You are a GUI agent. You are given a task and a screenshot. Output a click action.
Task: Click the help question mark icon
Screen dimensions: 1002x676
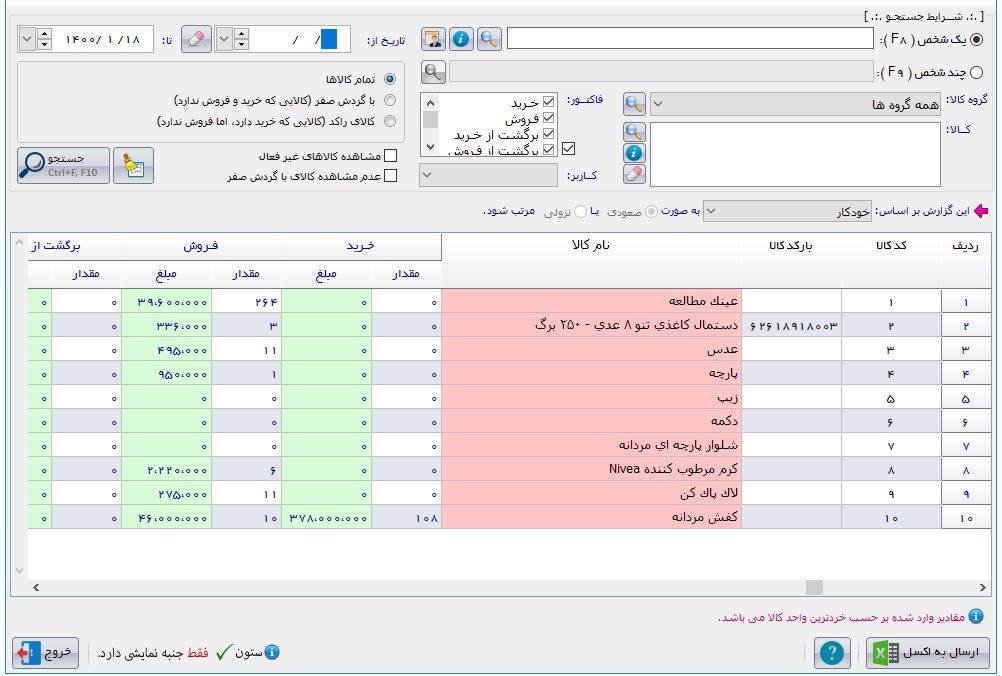click(x=831, y=653)
